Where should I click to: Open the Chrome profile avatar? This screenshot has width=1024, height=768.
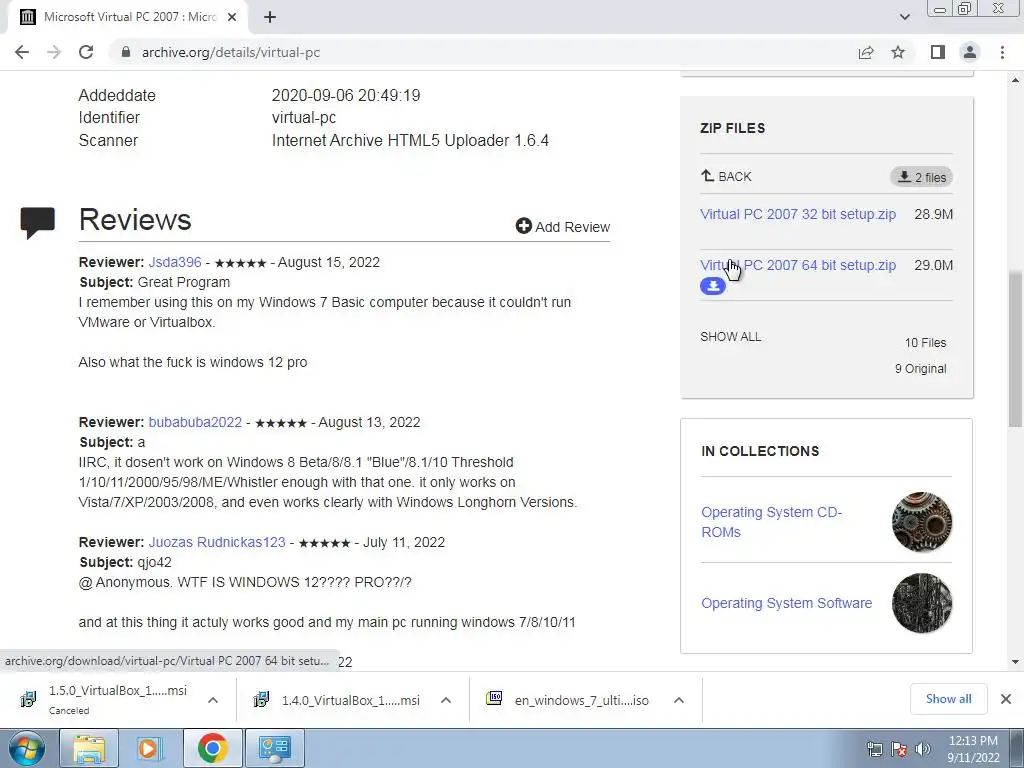point(970,52)
